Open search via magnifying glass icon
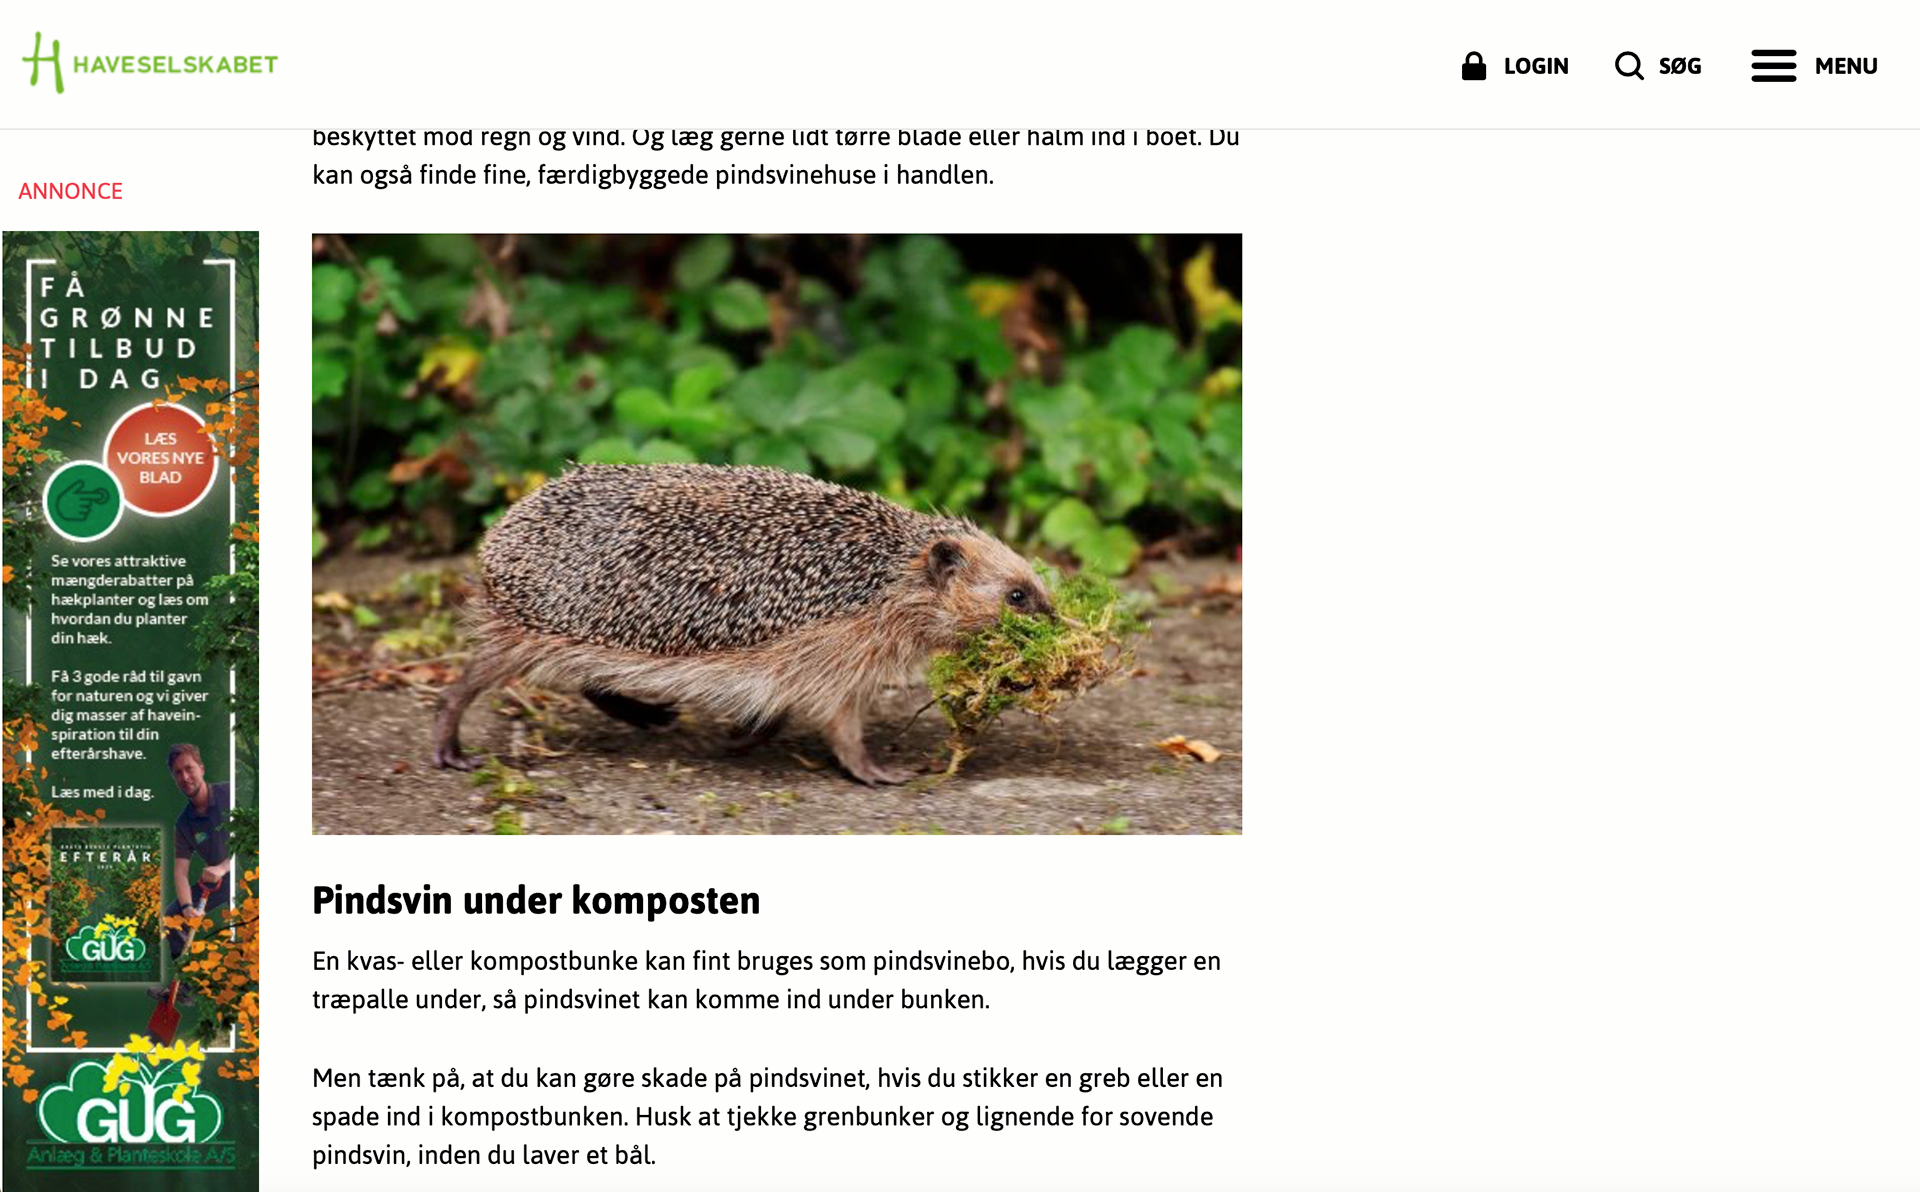Screen dimensions: 1920x1192 point(1629,66)
